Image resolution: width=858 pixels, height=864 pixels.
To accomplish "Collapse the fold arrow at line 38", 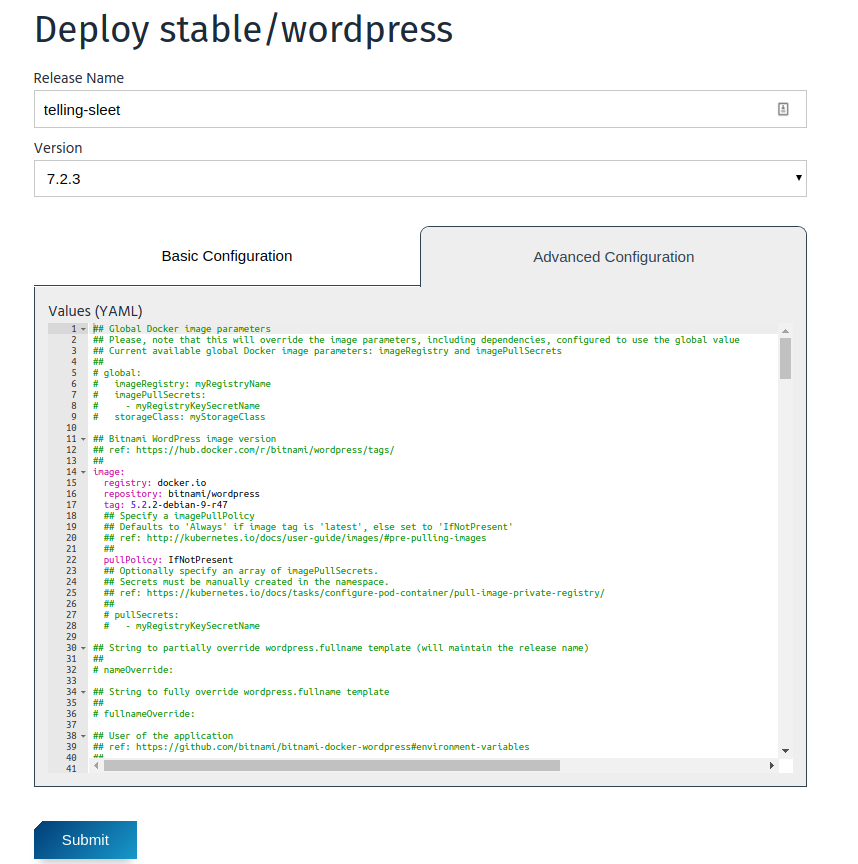I will [83, 736].
